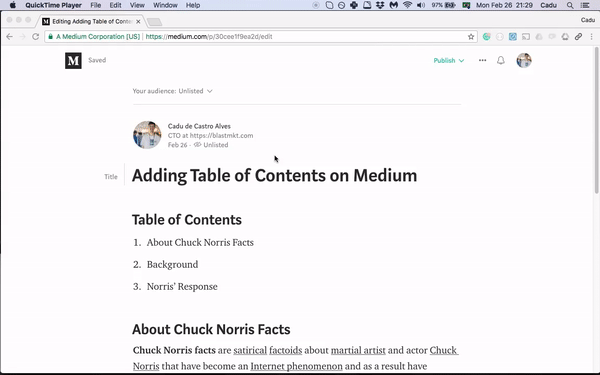Viewport: 600px width, 375px height.
Task: Click list item 'Norris' Response'
Action: tap(182, 287)
